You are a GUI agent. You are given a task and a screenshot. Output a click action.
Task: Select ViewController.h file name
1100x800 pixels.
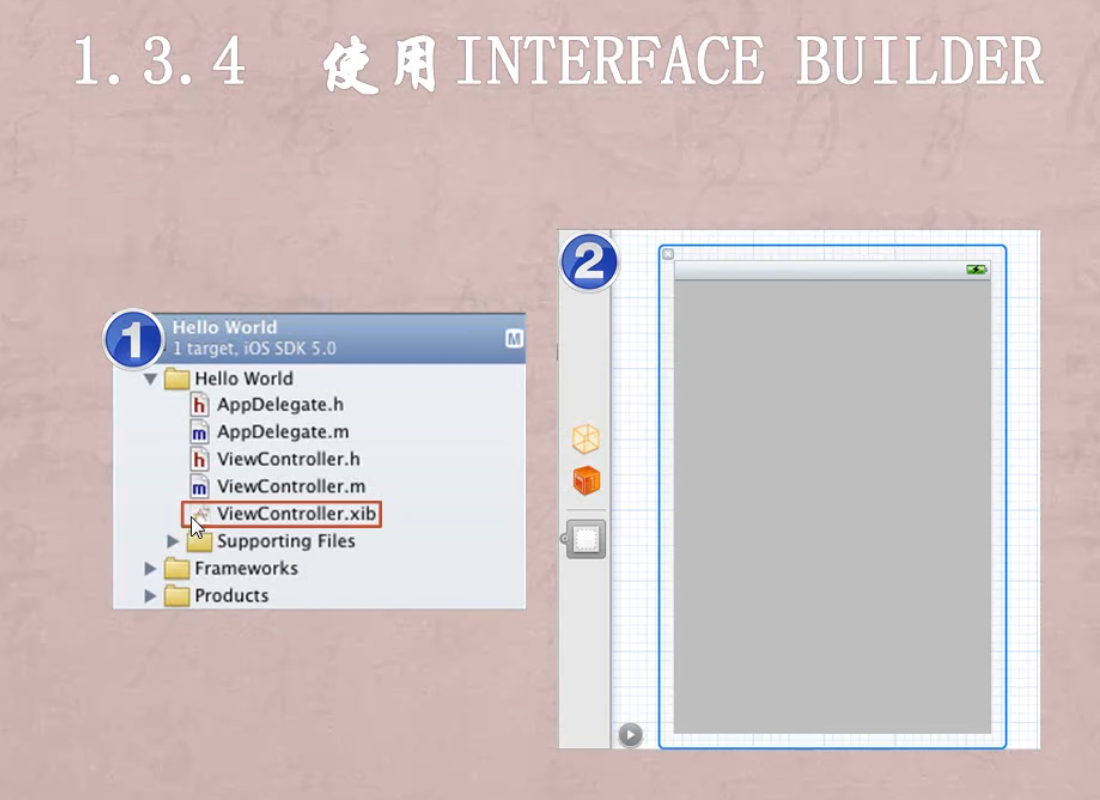(288, 460)
